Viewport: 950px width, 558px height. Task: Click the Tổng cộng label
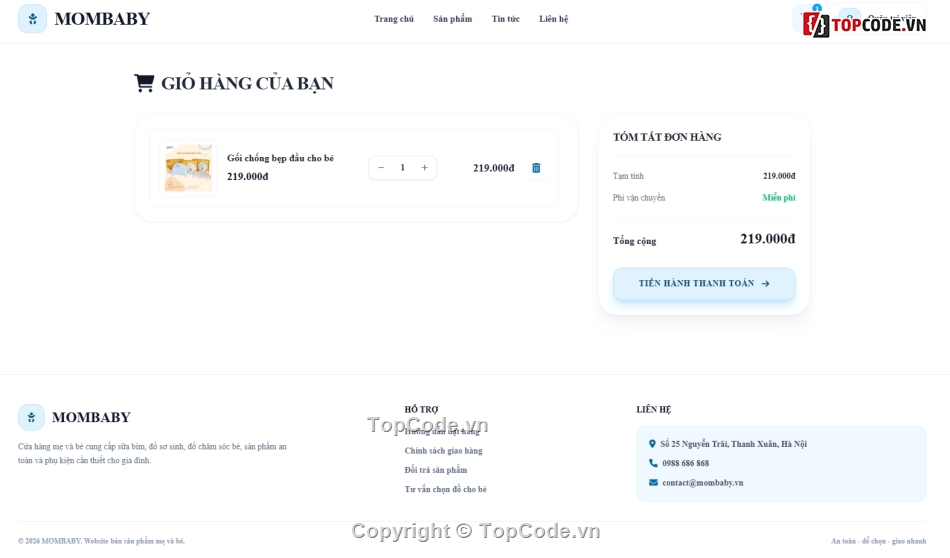634,241
